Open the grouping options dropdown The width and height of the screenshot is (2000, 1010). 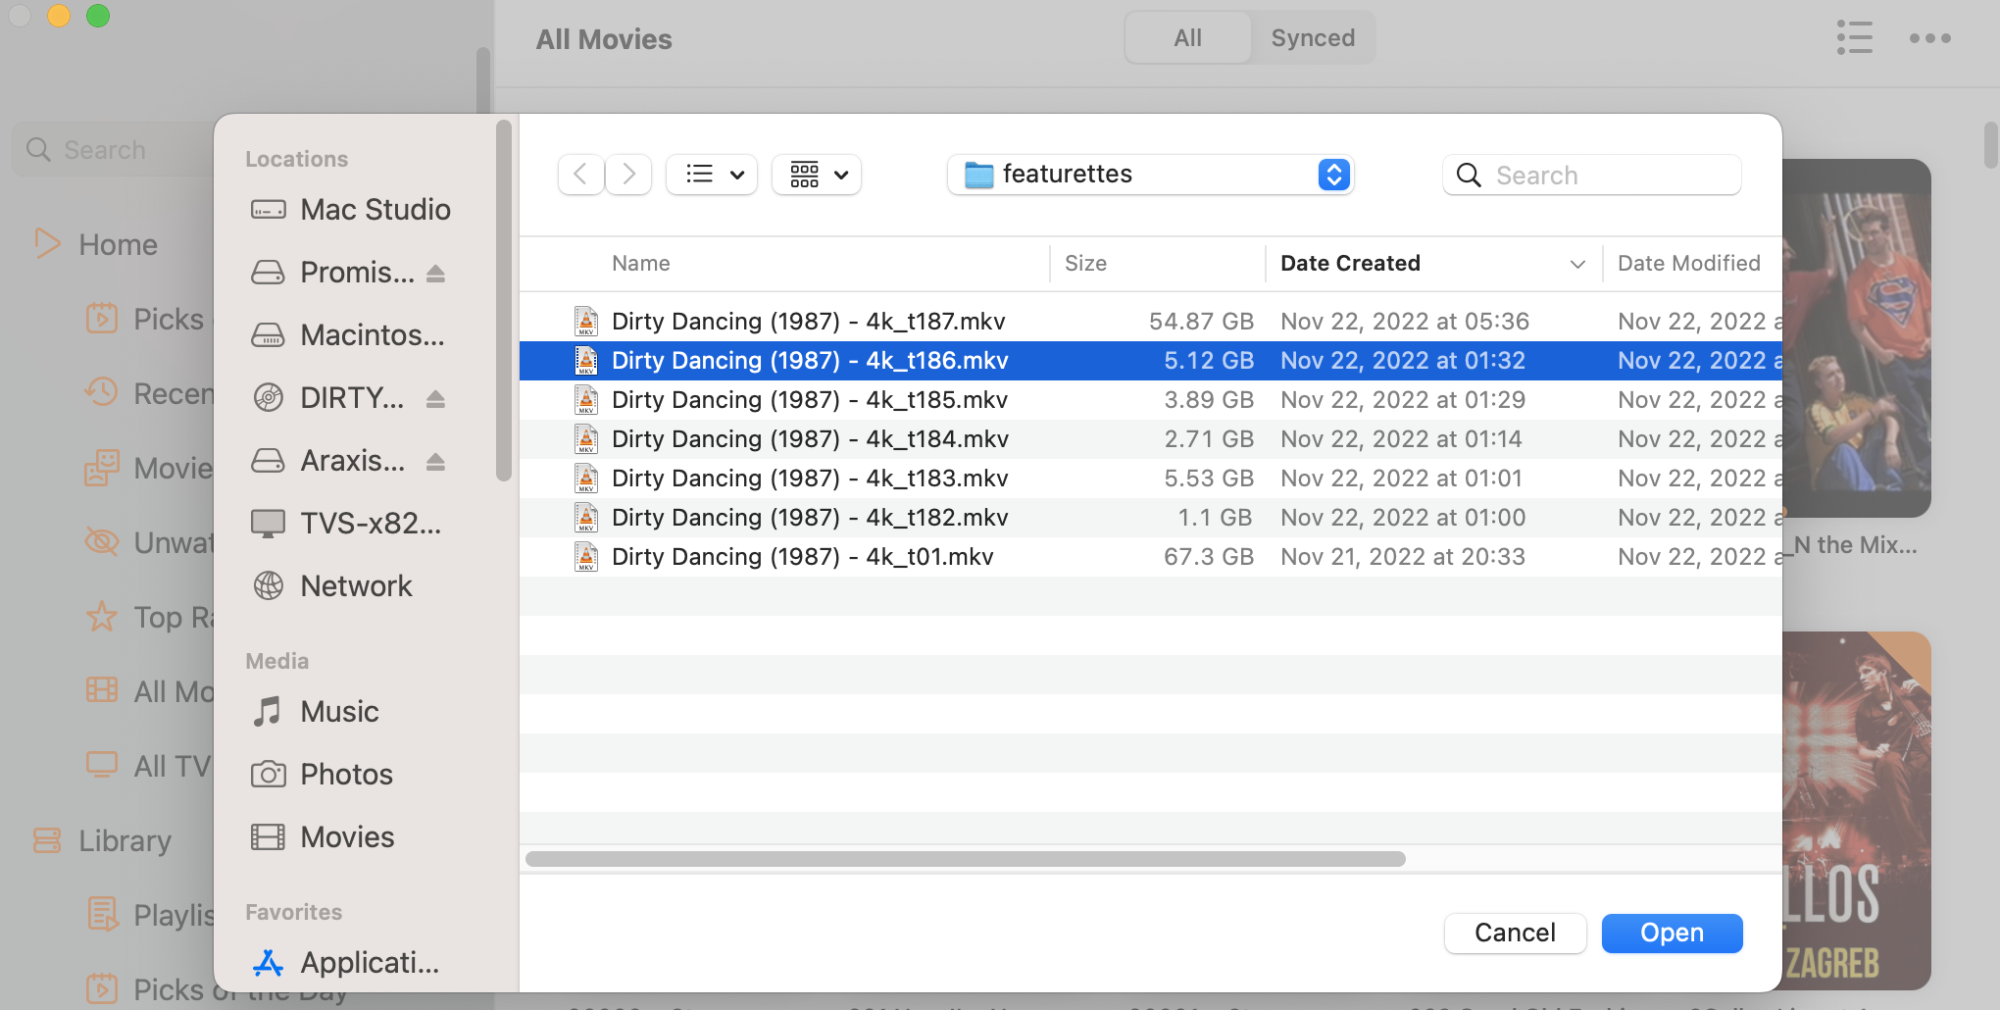click(x=817, y=174)
